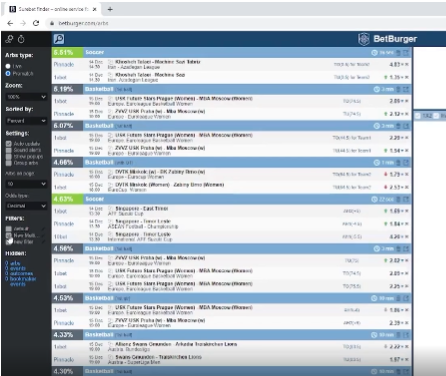This screenshot has height=376, width=446.
Task: Expand the dropdown arrow next to odds 2.22
Action: click(403, 347)
